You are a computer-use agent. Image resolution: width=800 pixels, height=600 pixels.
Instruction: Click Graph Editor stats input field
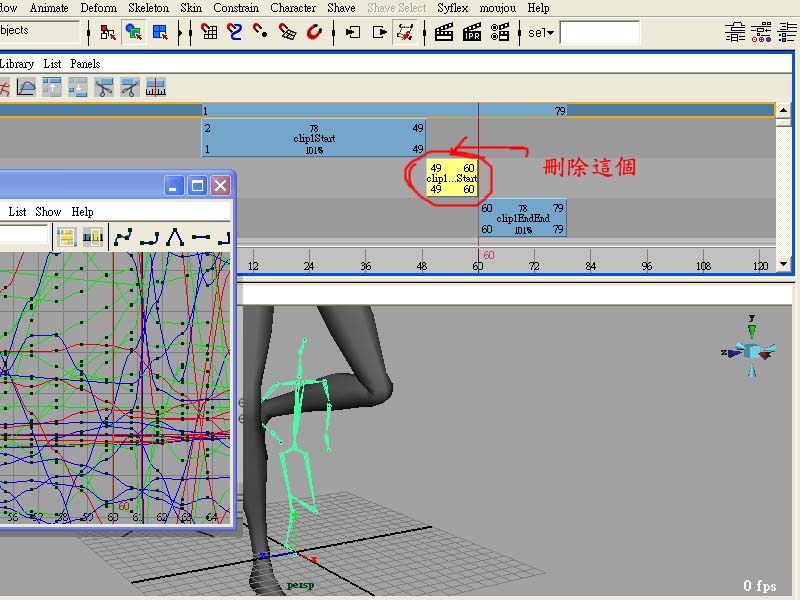23,236
